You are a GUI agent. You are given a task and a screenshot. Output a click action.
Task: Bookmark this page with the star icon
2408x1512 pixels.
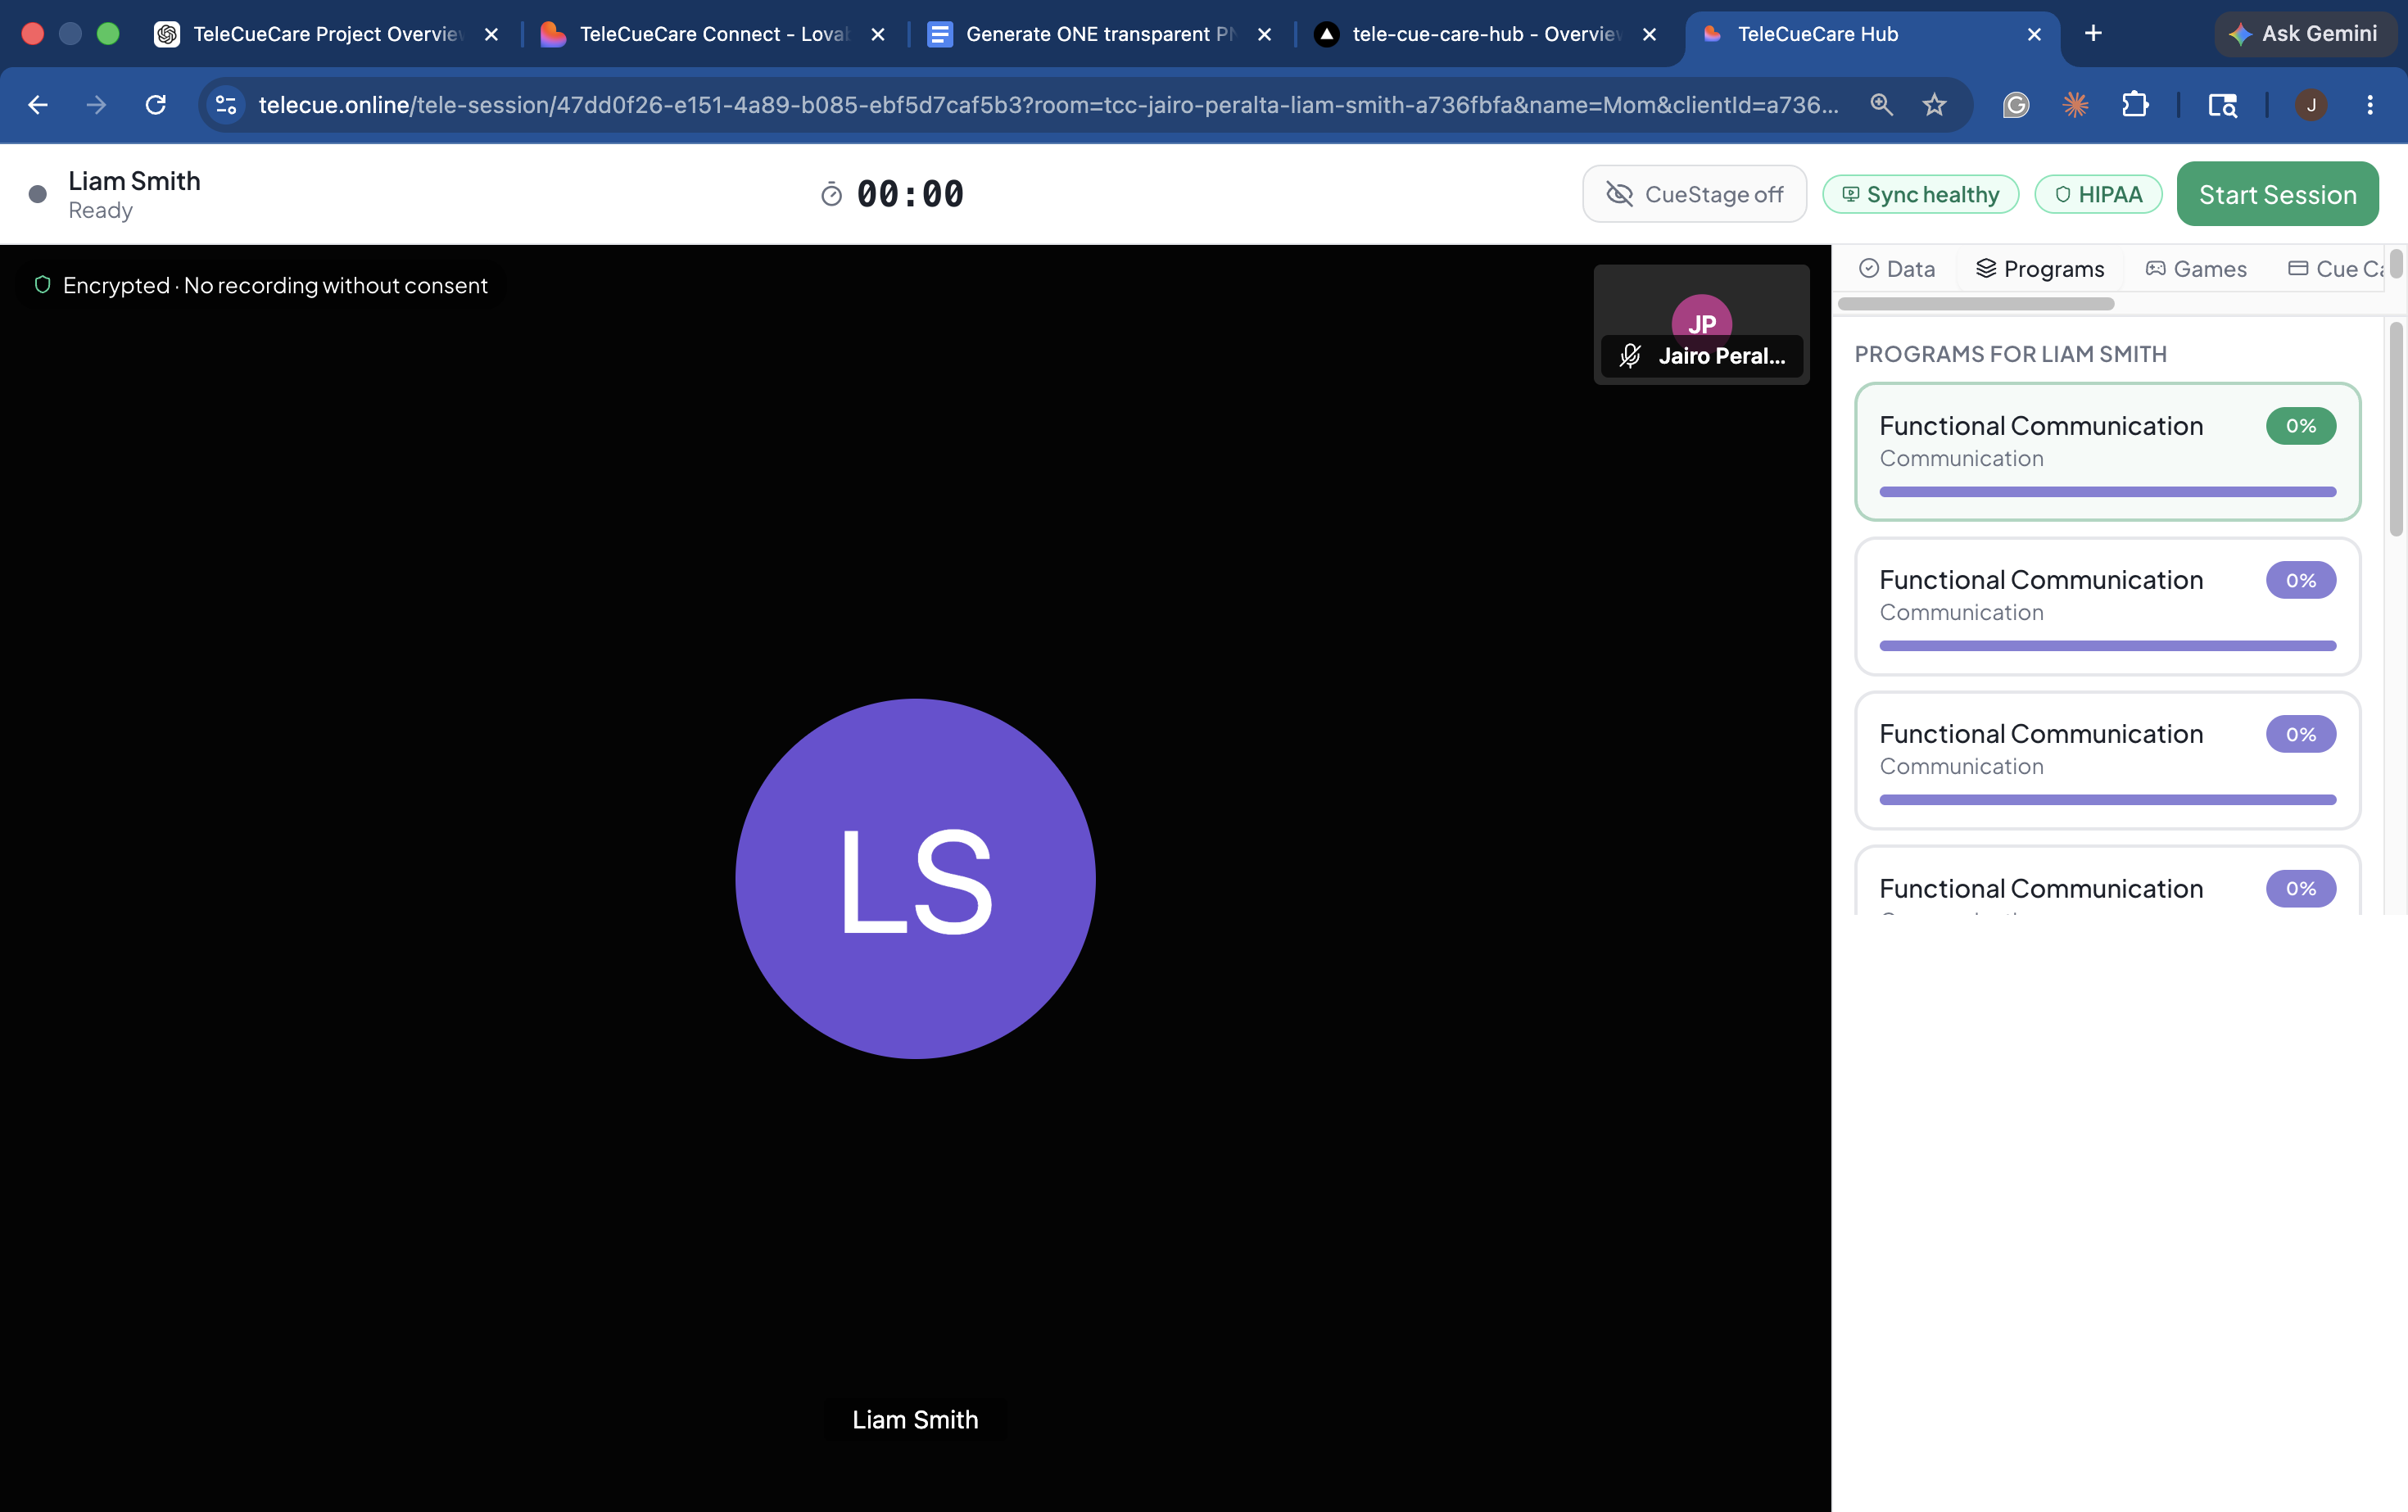tap(1934, 105)
